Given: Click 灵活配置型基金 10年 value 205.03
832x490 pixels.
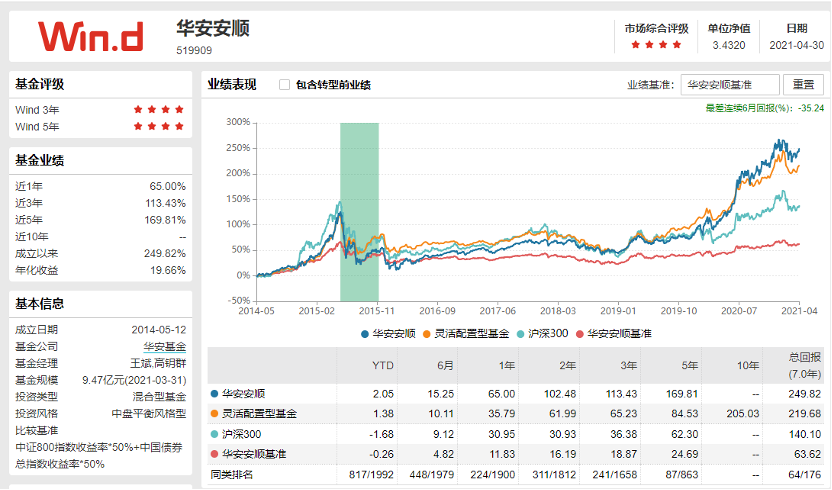Looking at the screenshot, I should (743, 414).
